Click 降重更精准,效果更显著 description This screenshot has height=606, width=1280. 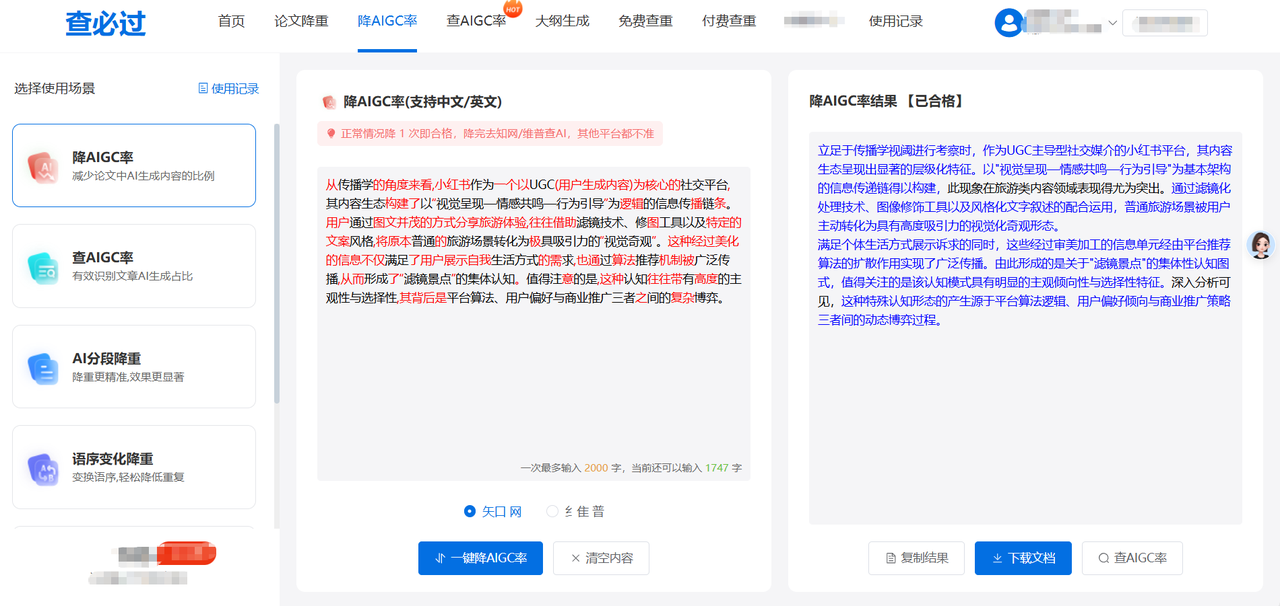[128, 377]
